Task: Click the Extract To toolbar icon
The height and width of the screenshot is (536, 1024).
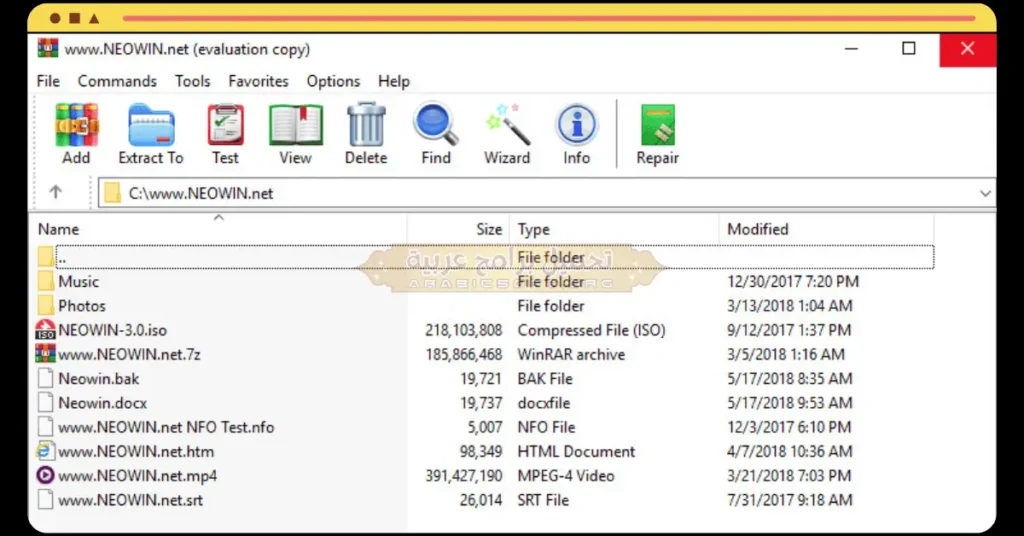Action: click(x=151, y=125)
